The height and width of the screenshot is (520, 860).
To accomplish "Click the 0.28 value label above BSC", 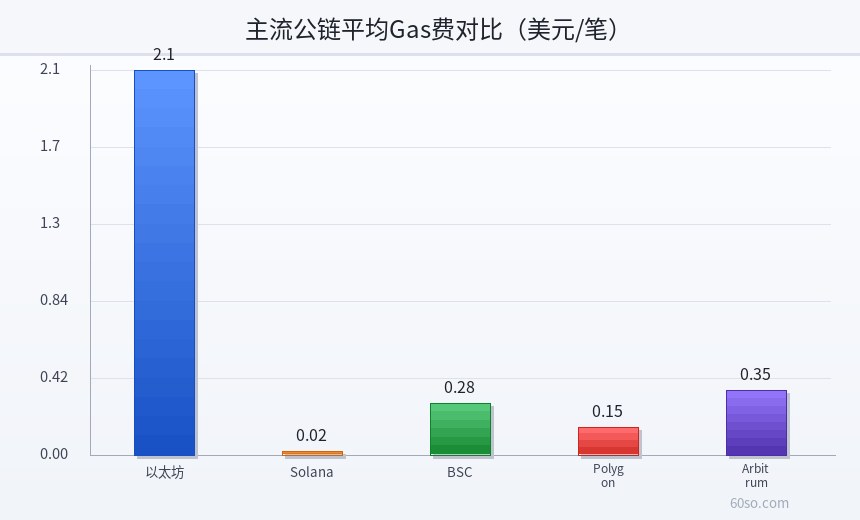I will [460, 387].
